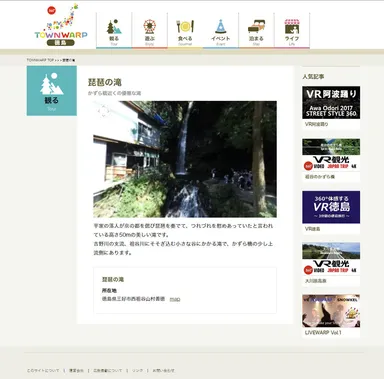The height and width of the screenshot is (379, 384).
Task: Select the 観る Tour navigation tab
Action: (x=114, y=31)
